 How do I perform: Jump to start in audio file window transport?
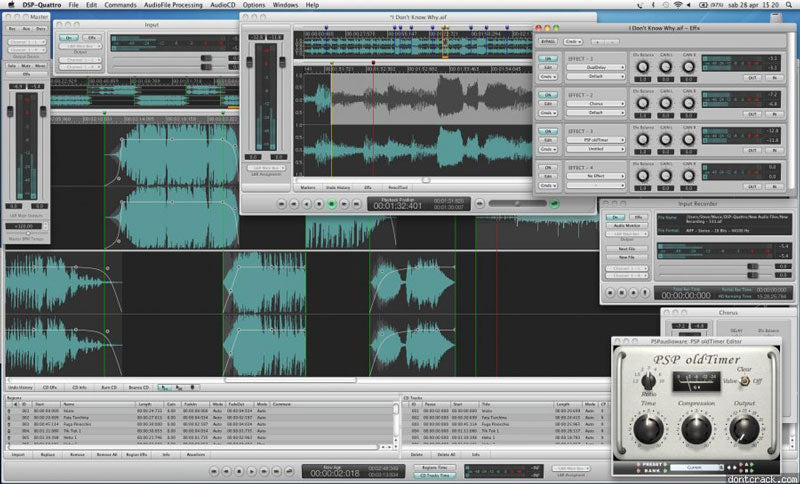[282, 204]
